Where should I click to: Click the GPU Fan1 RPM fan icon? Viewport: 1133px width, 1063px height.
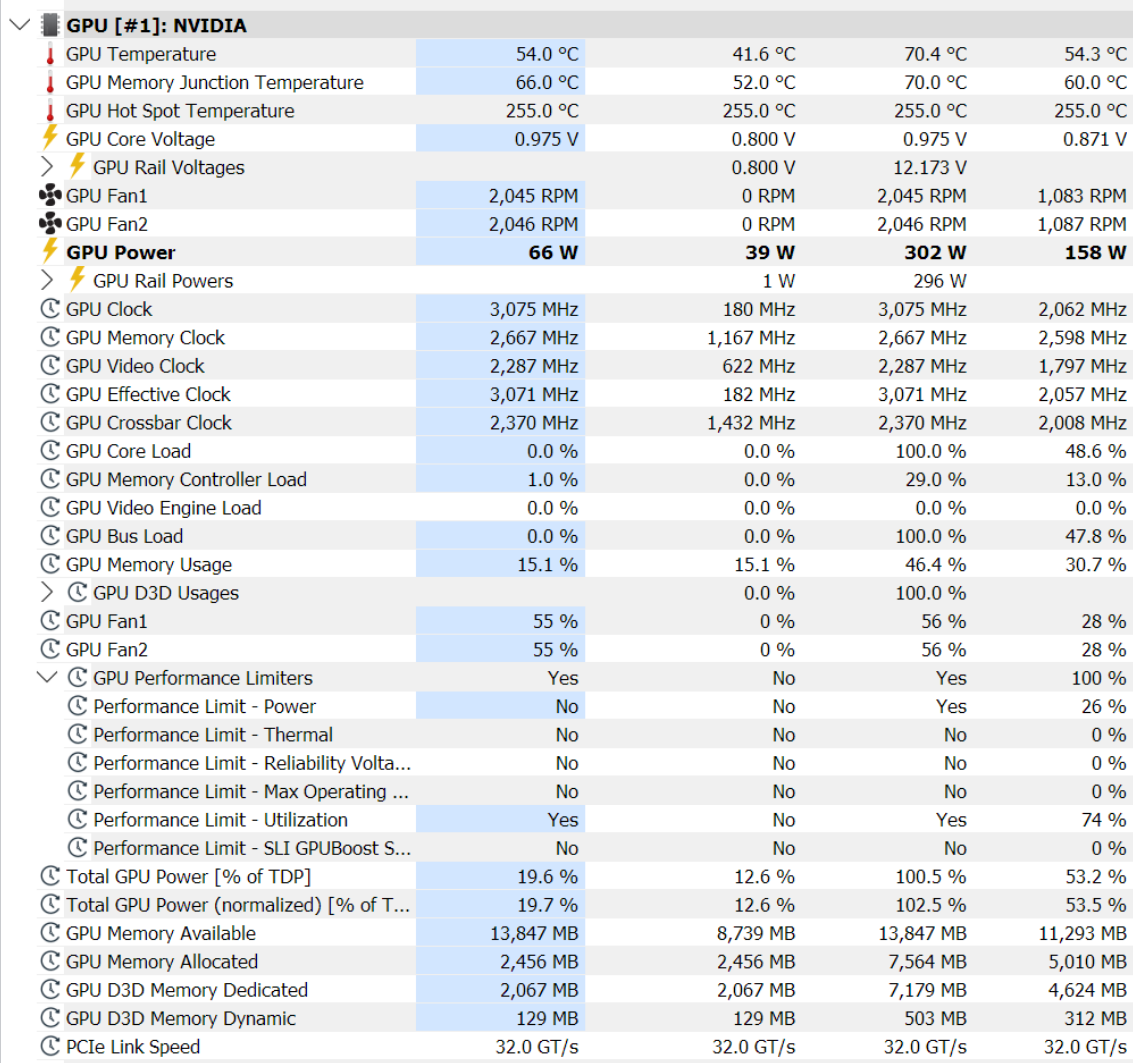pos(50,196)
